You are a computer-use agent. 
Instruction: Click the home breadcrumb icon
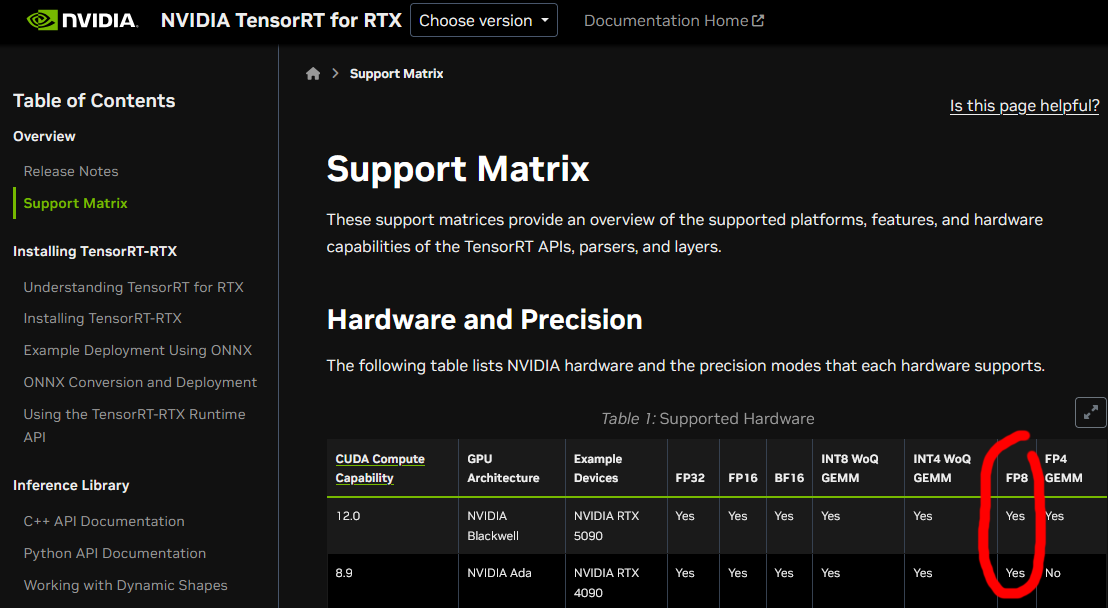click(313, 74)
